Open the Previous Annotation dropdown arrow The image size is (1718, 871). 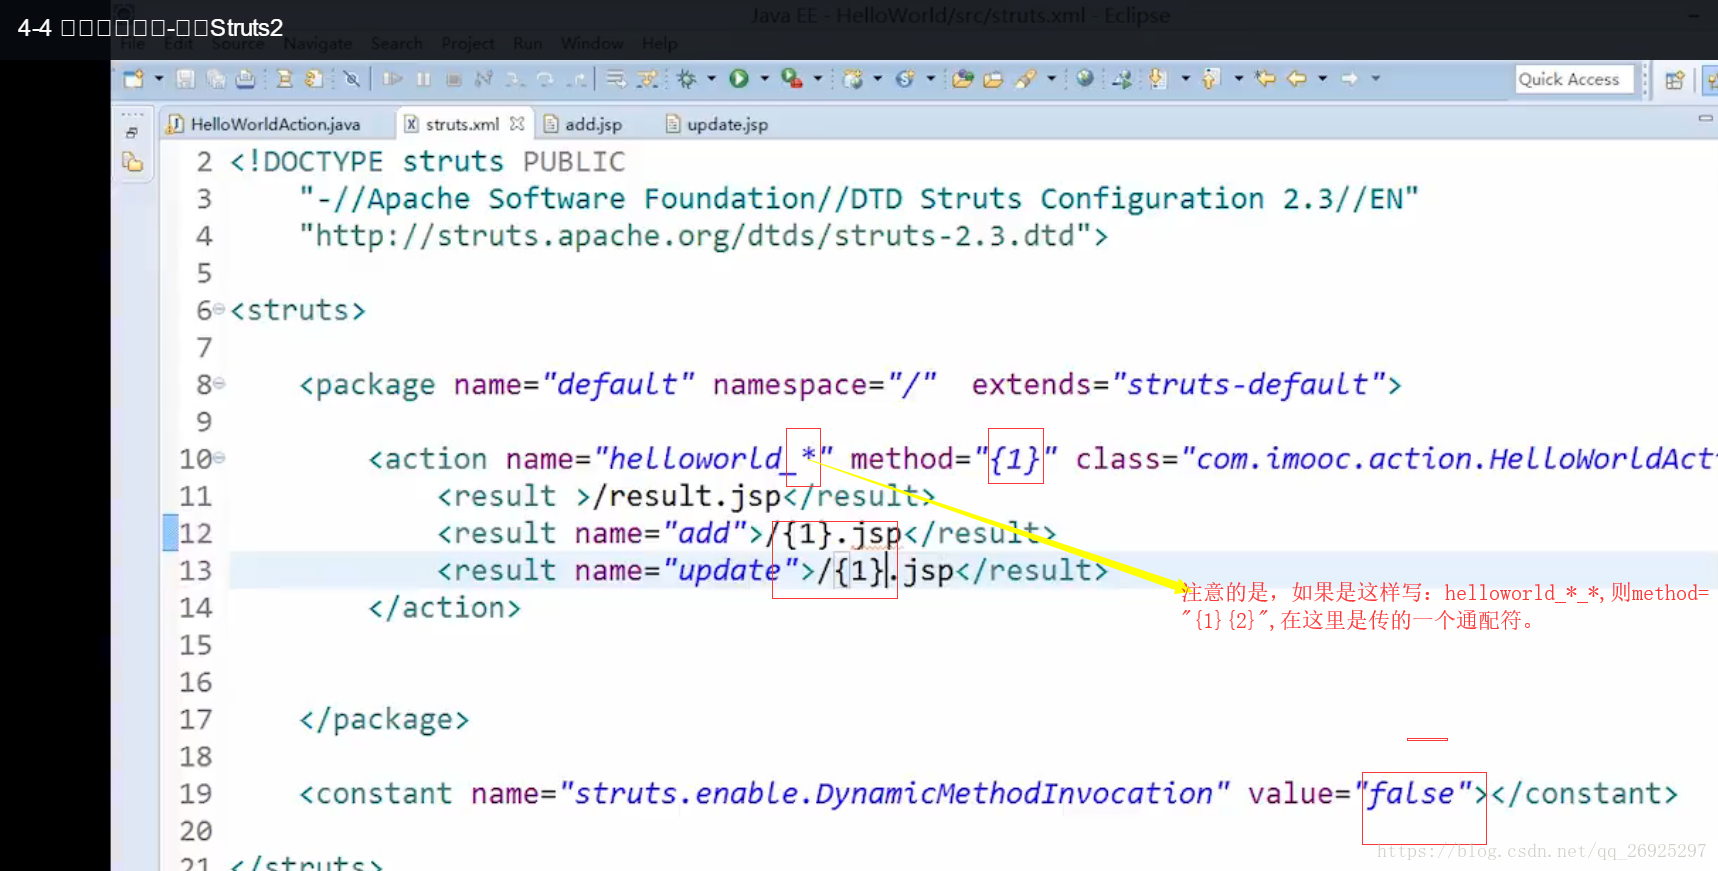coord(1238,78)
